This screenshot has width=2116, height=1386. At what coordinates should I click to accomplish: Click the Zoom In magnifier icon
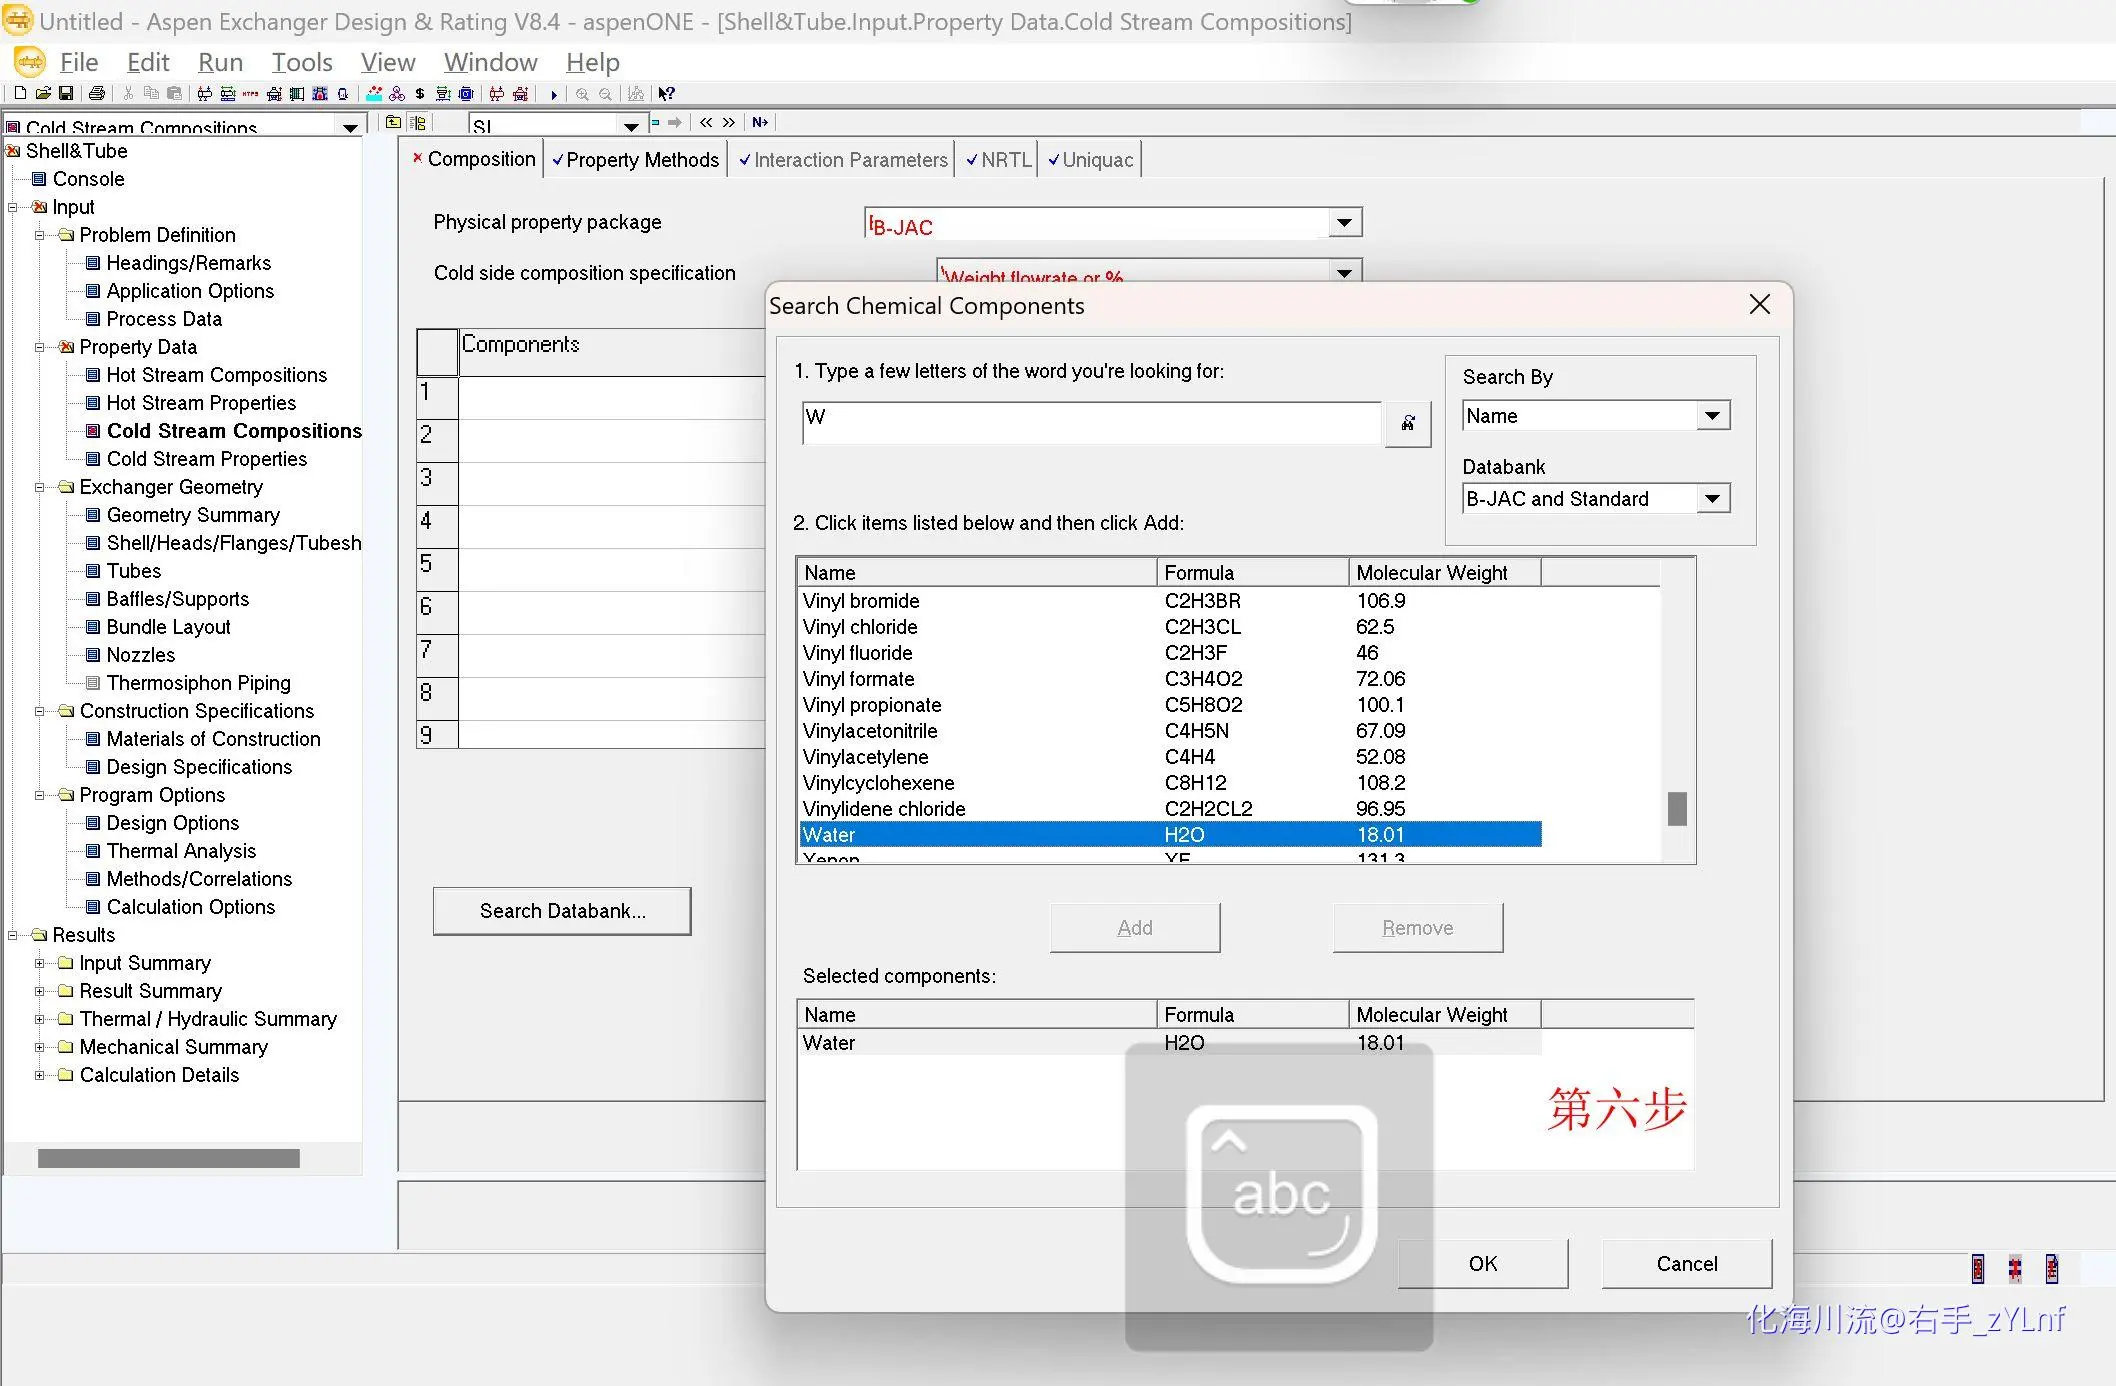[x=582, y=95]
